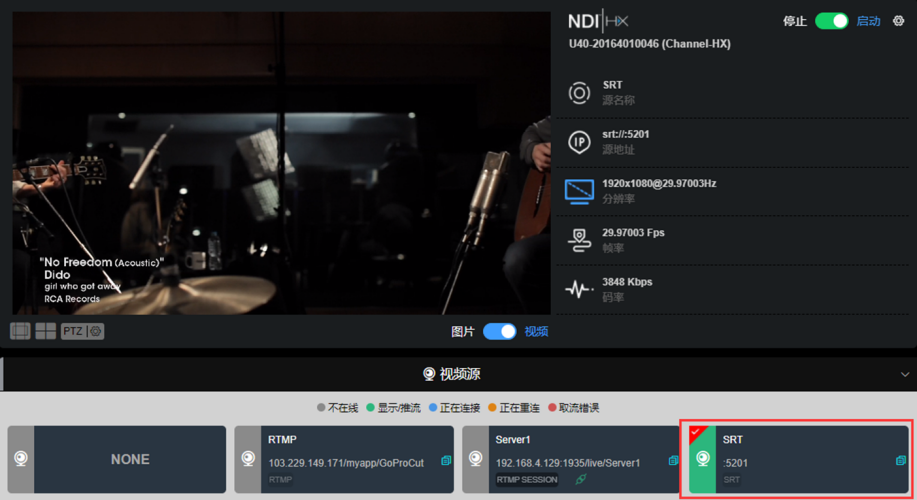Click the IP source address icon
The height and width of the screenshot is (500, 917).
[579, 142]
